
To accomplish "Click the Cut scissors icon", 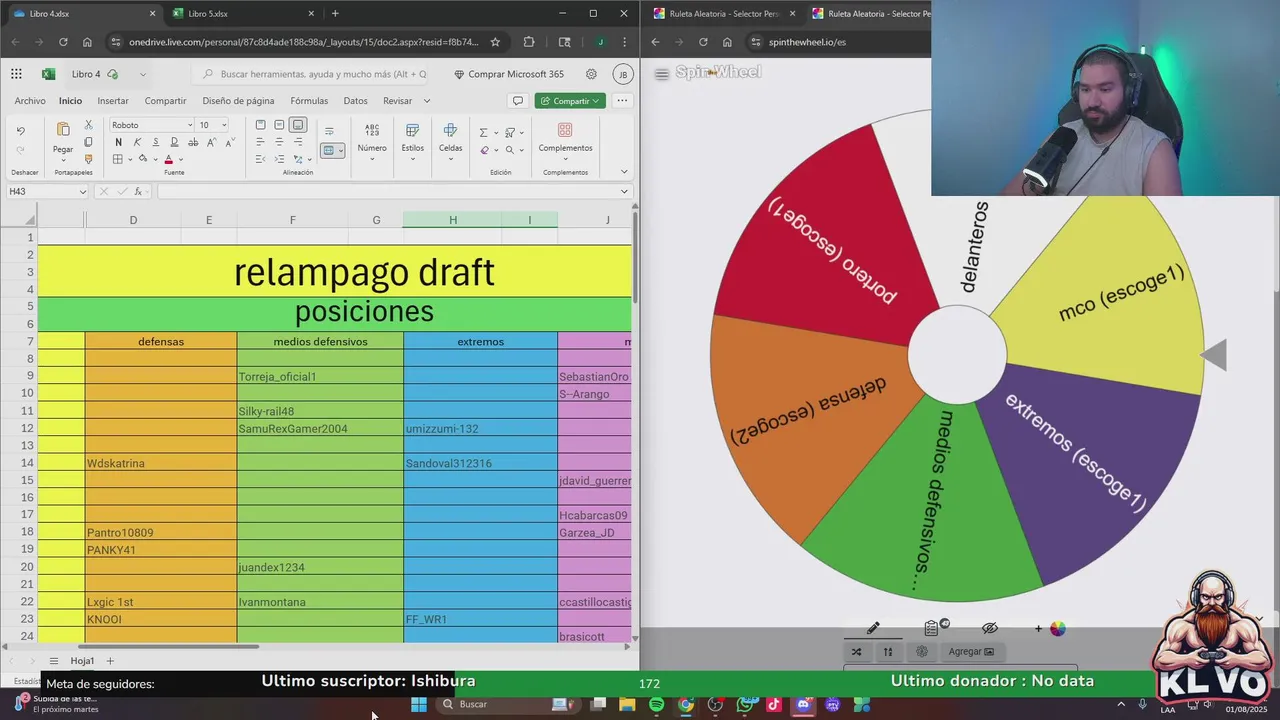I will [88, 125].
